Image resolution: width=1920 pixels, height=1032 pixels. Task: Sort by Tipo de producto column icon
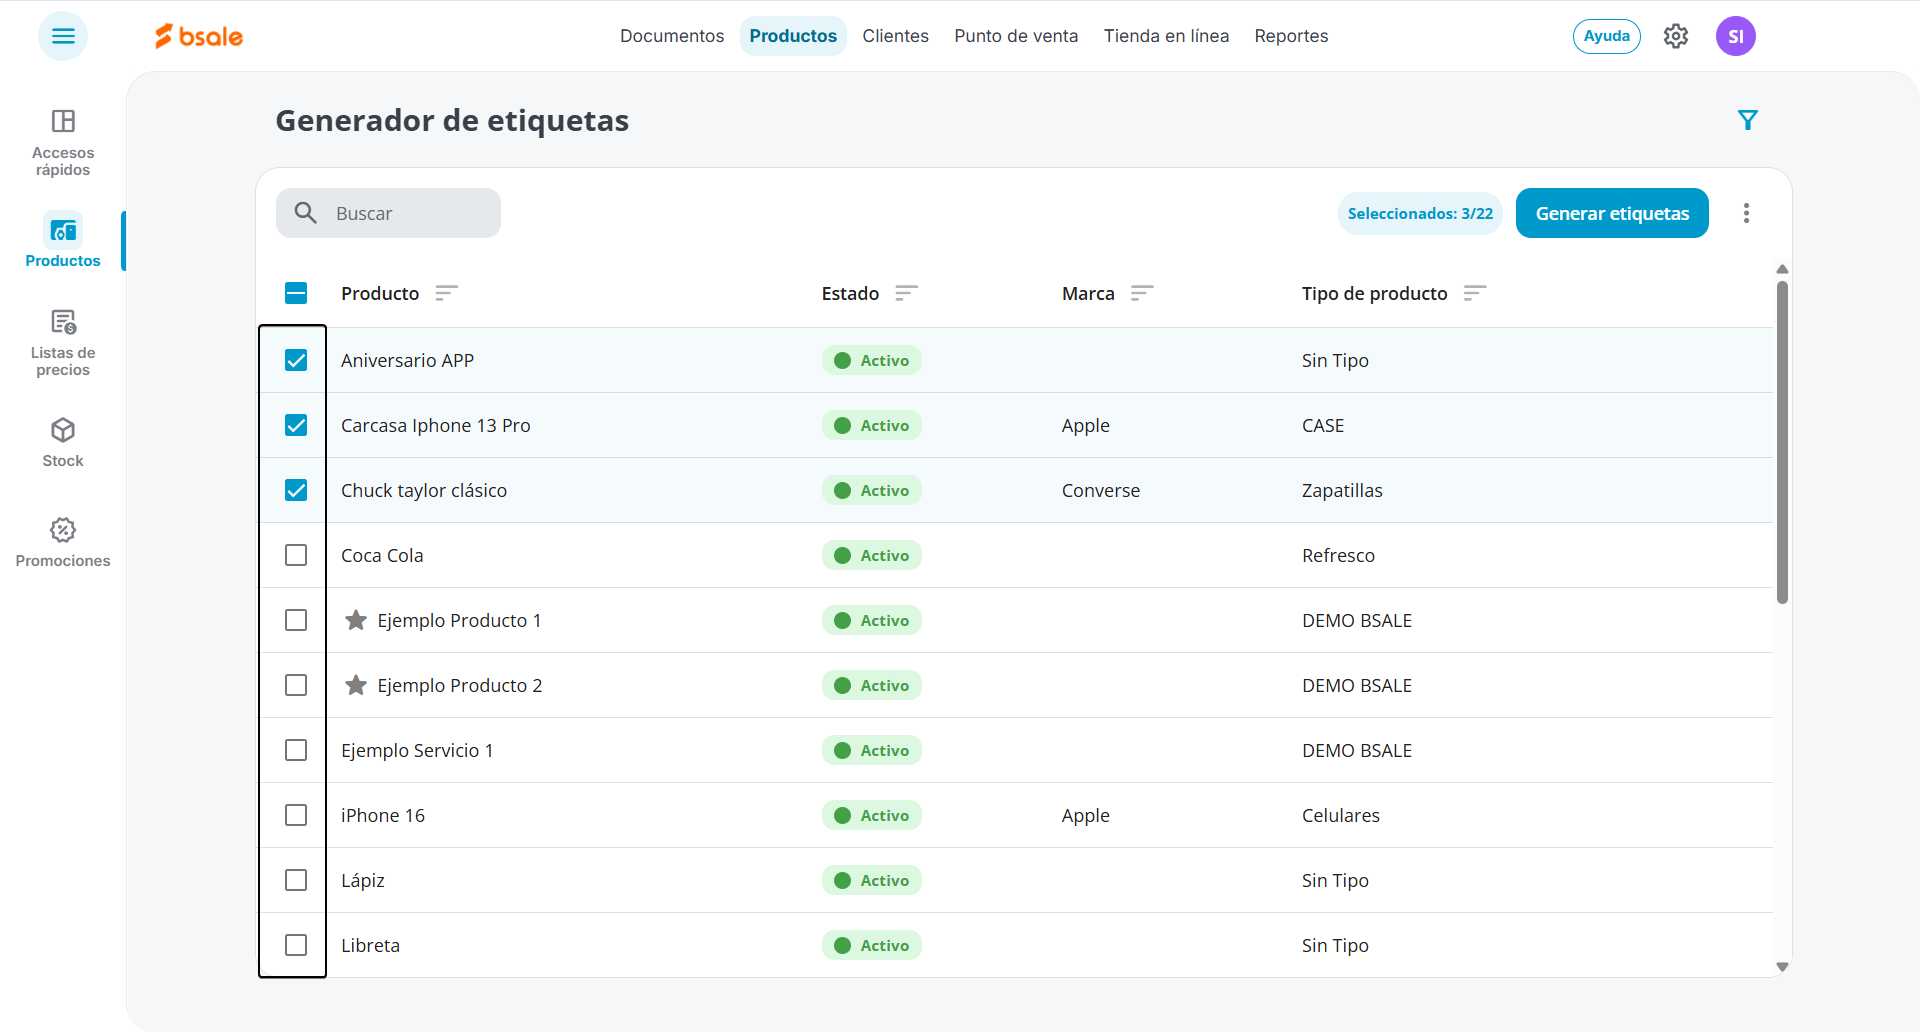pos(1475,293)
